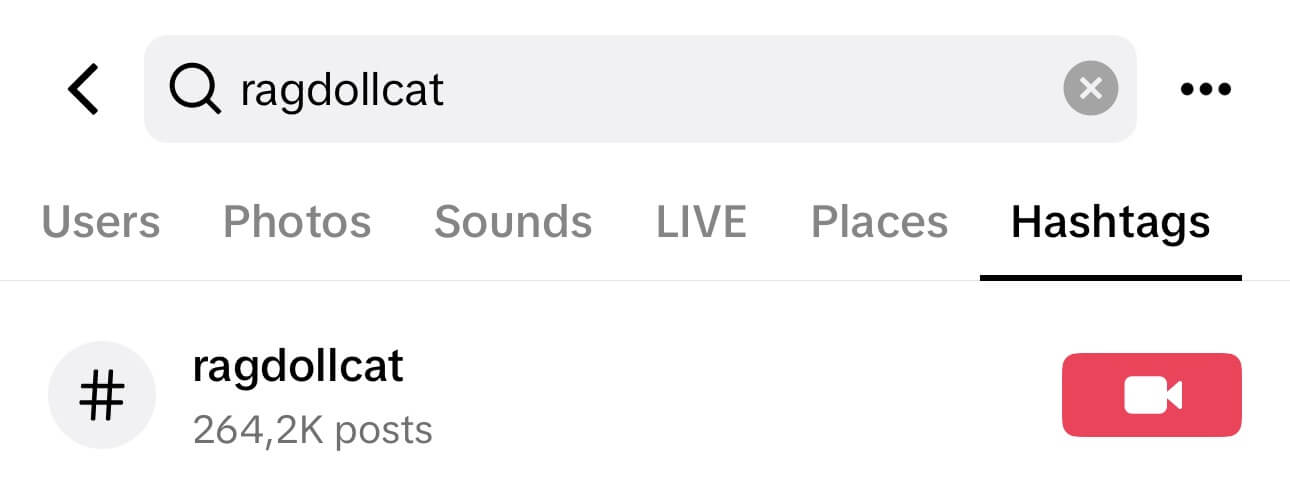Tap the white camera icon
Image resolution: width=1290 pixels, height=494 pixels.
(1152, 395)
